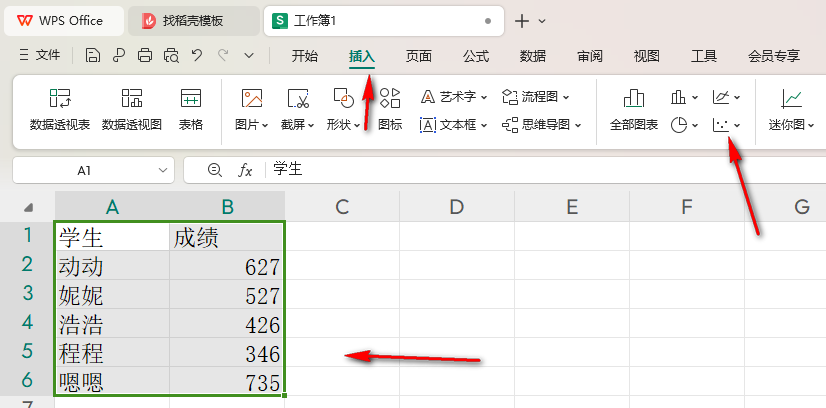Click the Name Box showing A1

point(84,170)
